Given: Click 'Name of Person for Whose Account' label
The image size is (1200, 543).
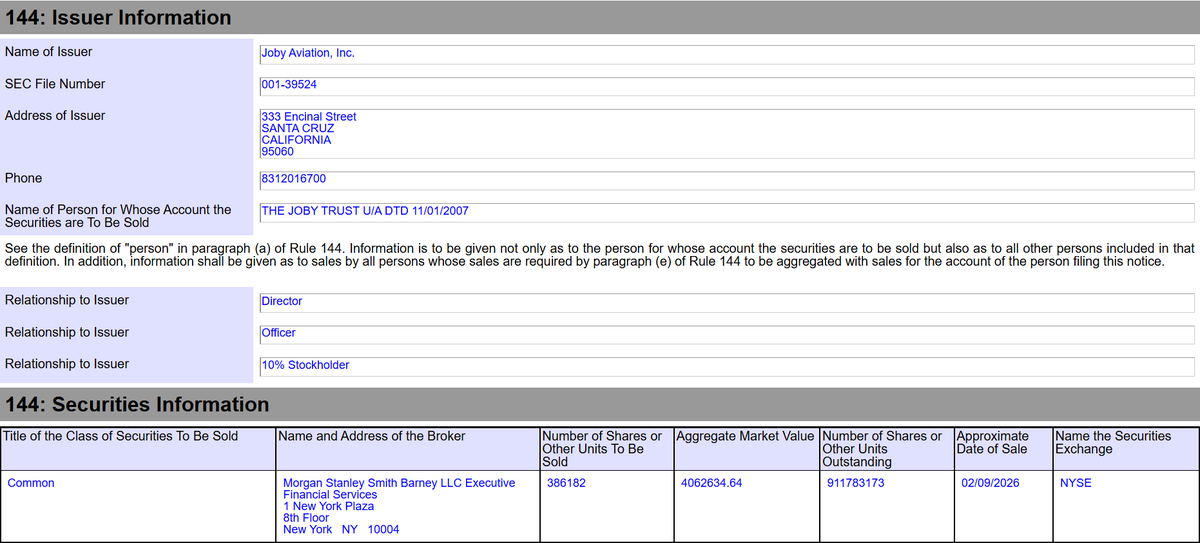Looking at the screenshot, I should click(118, 216).
